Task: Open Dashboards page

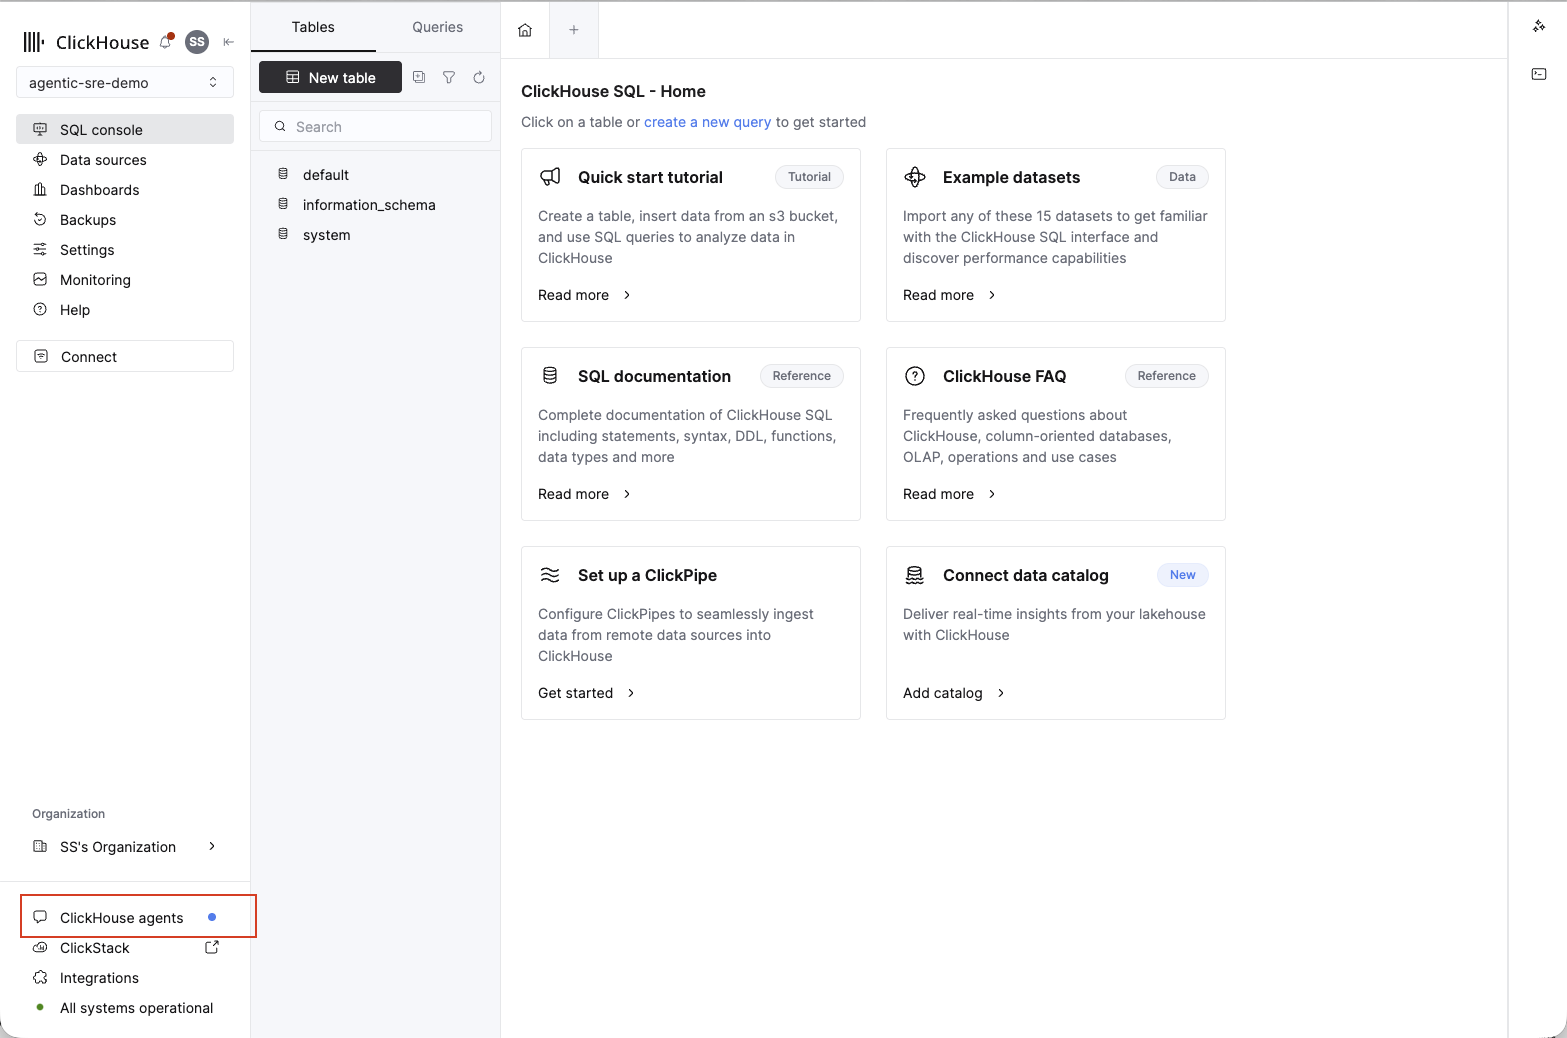Action: (x=125, y=189)
